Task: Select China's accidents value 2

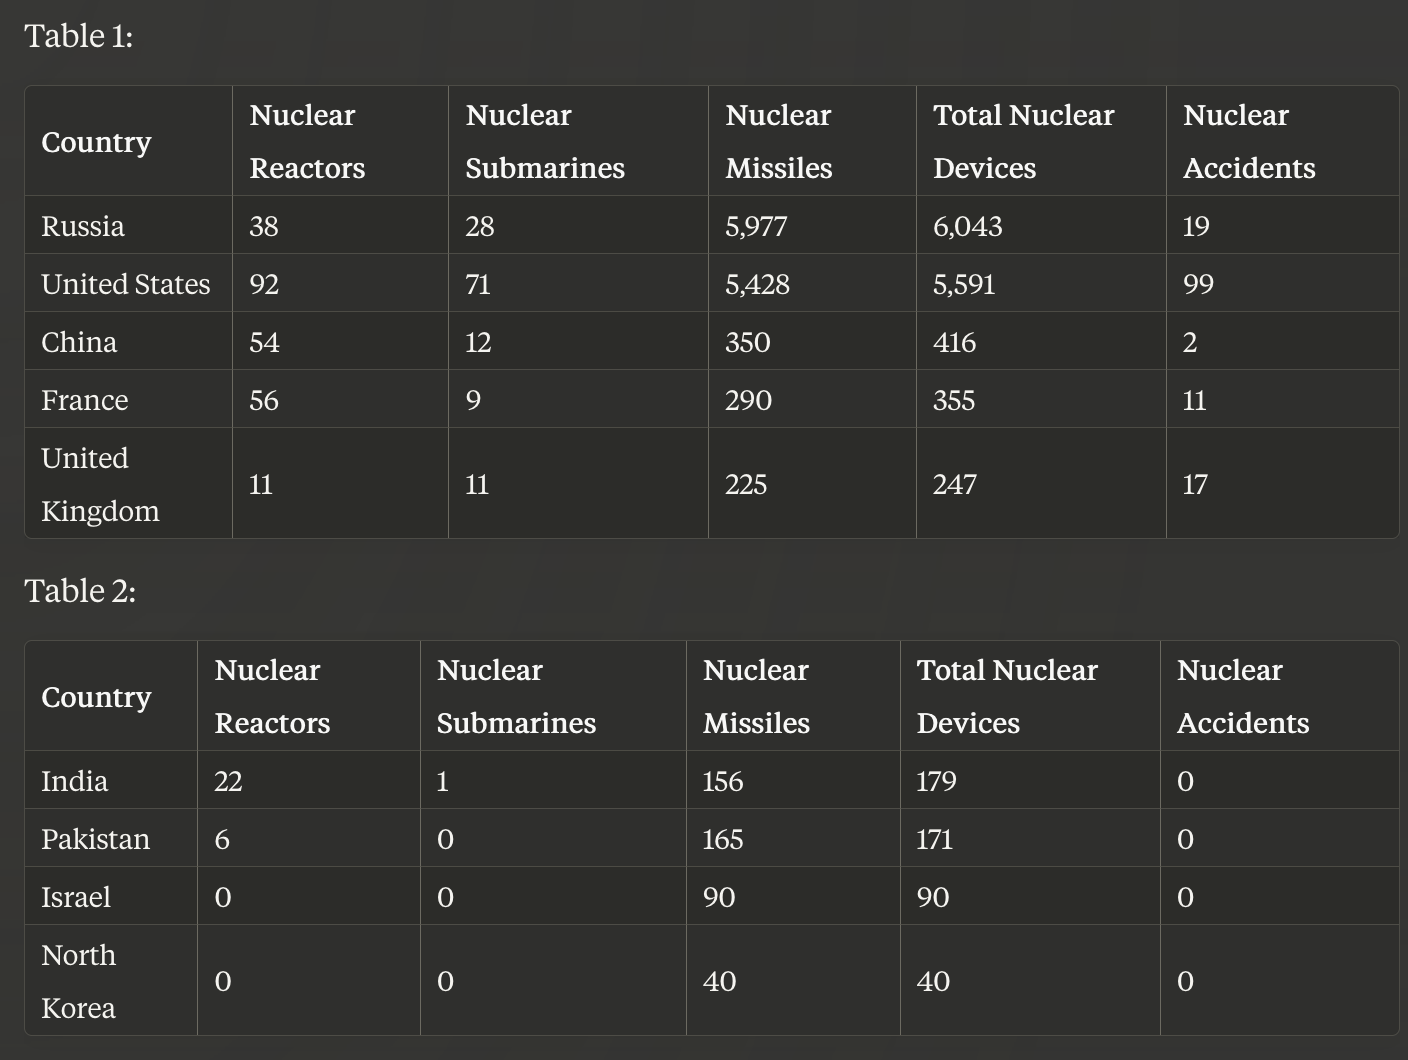Action: pos(1190,342)
